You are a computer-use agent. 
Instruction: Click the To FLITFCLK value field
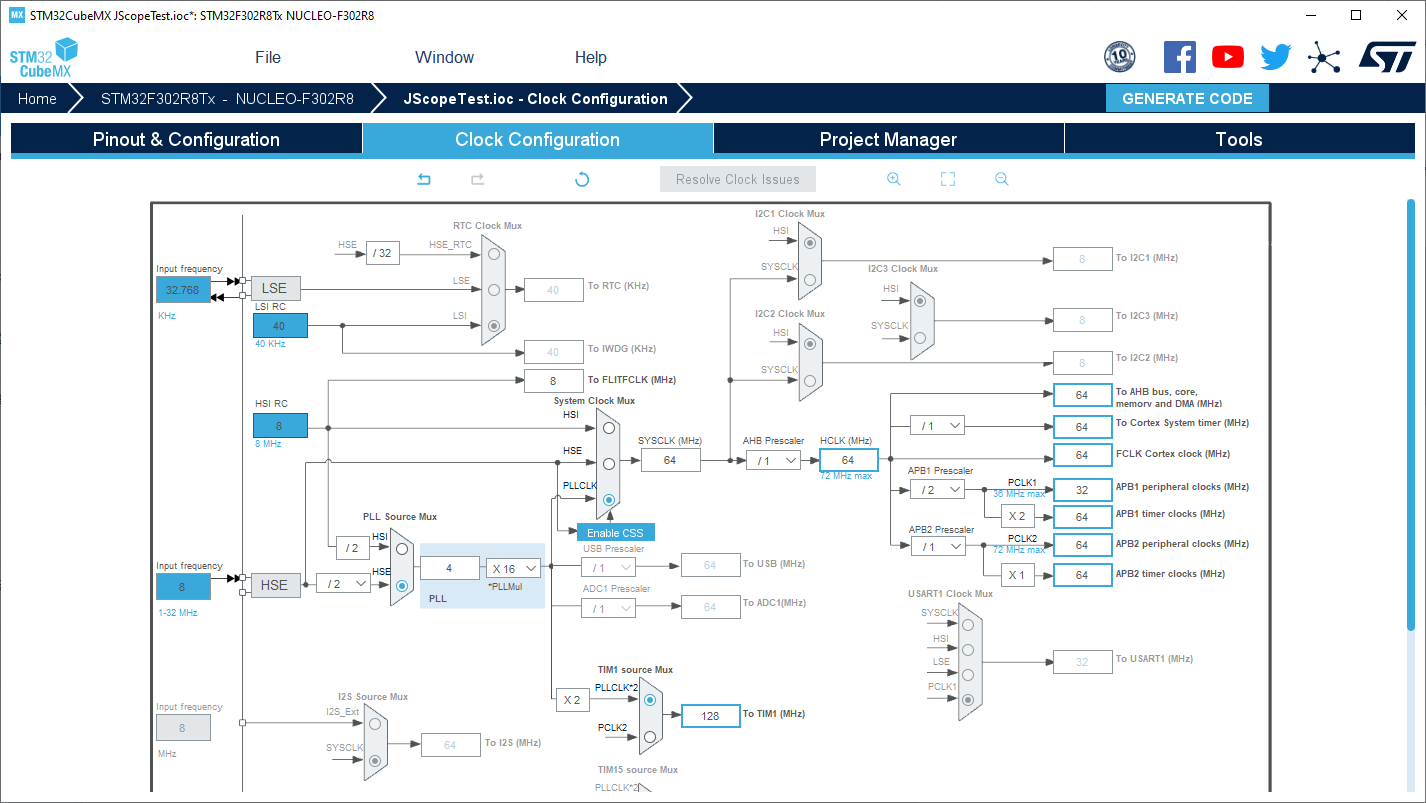pos(554,381)
